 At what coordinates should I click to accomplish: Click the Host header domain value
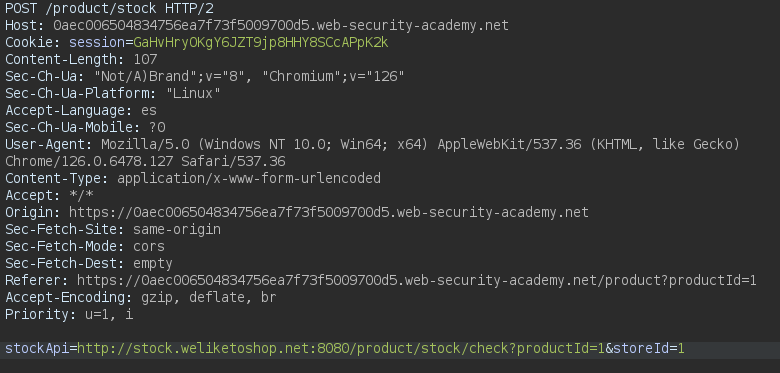[281, 25]
